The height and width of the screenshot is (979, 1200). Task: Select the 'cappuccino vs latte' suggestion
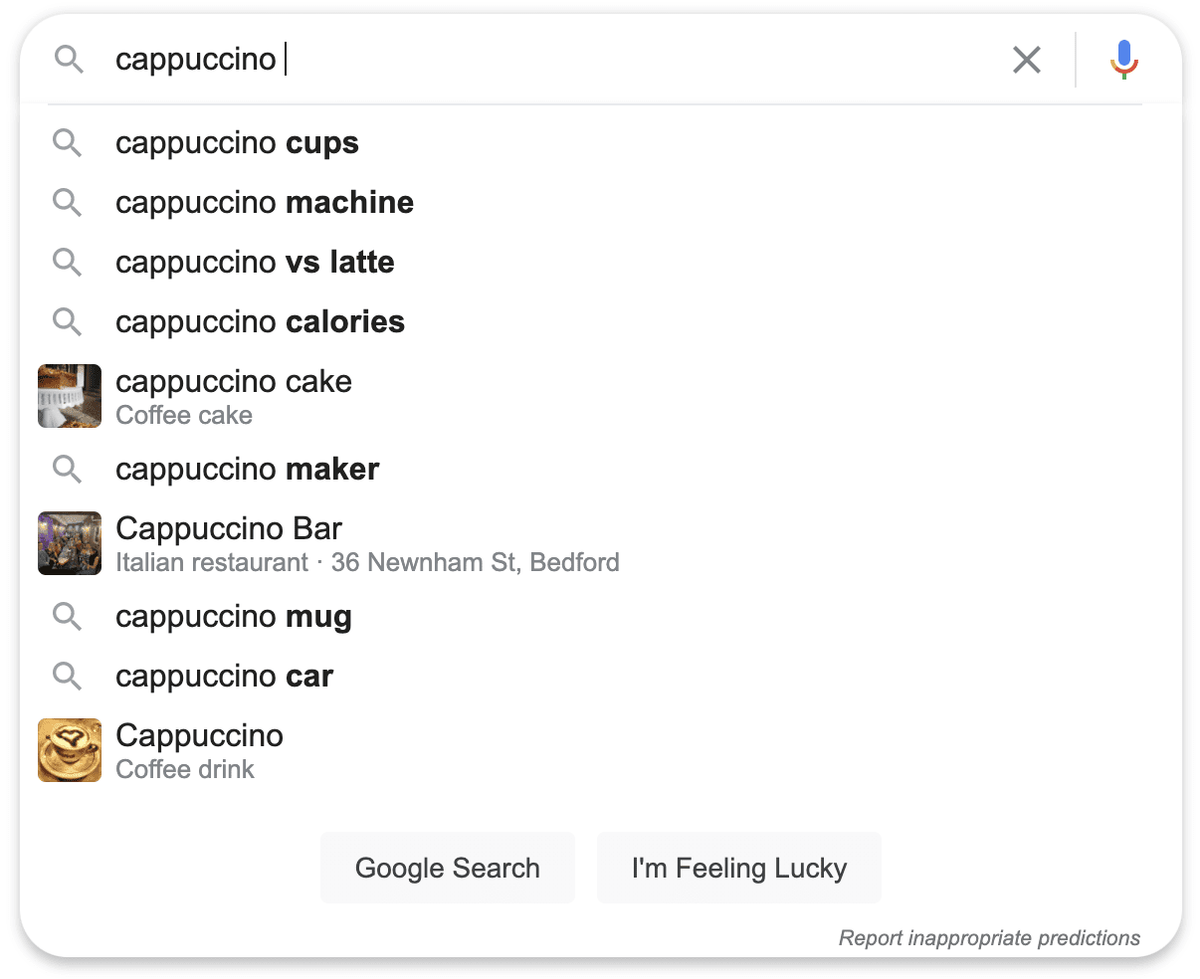(x=255, y=262)
